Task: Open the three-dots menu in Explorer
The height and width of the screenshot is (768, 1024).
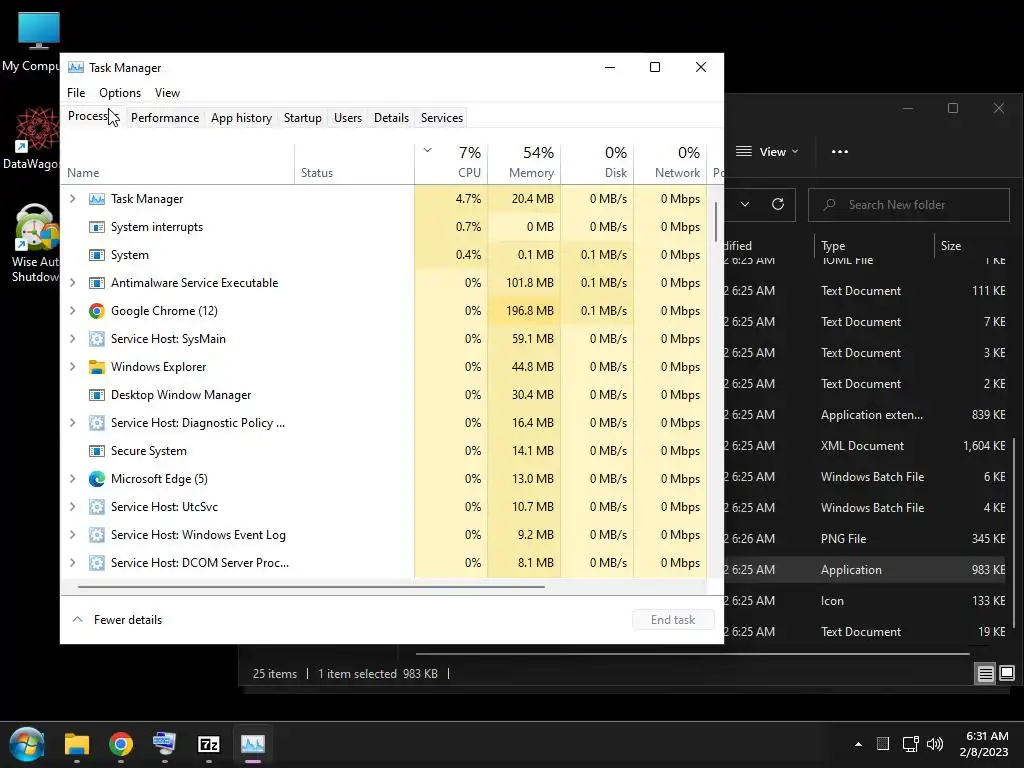Action: 840,152
